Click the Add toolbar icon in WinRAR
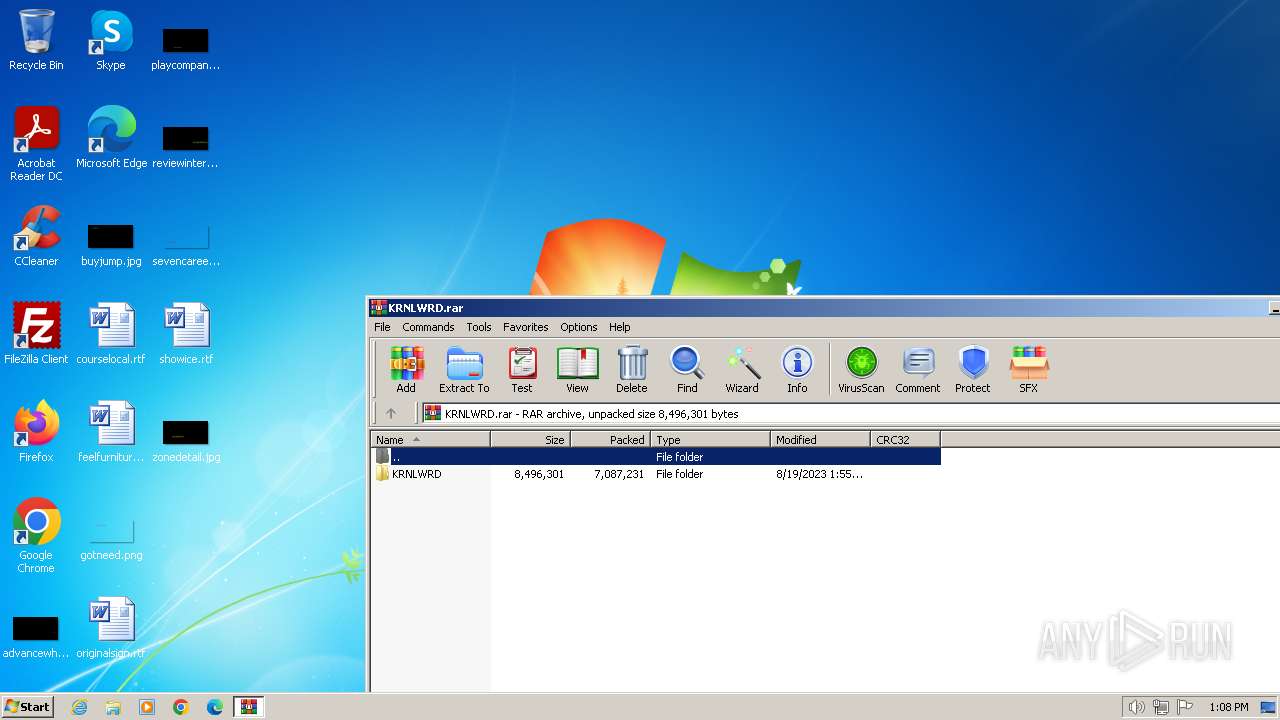 [x=406, y=370]
